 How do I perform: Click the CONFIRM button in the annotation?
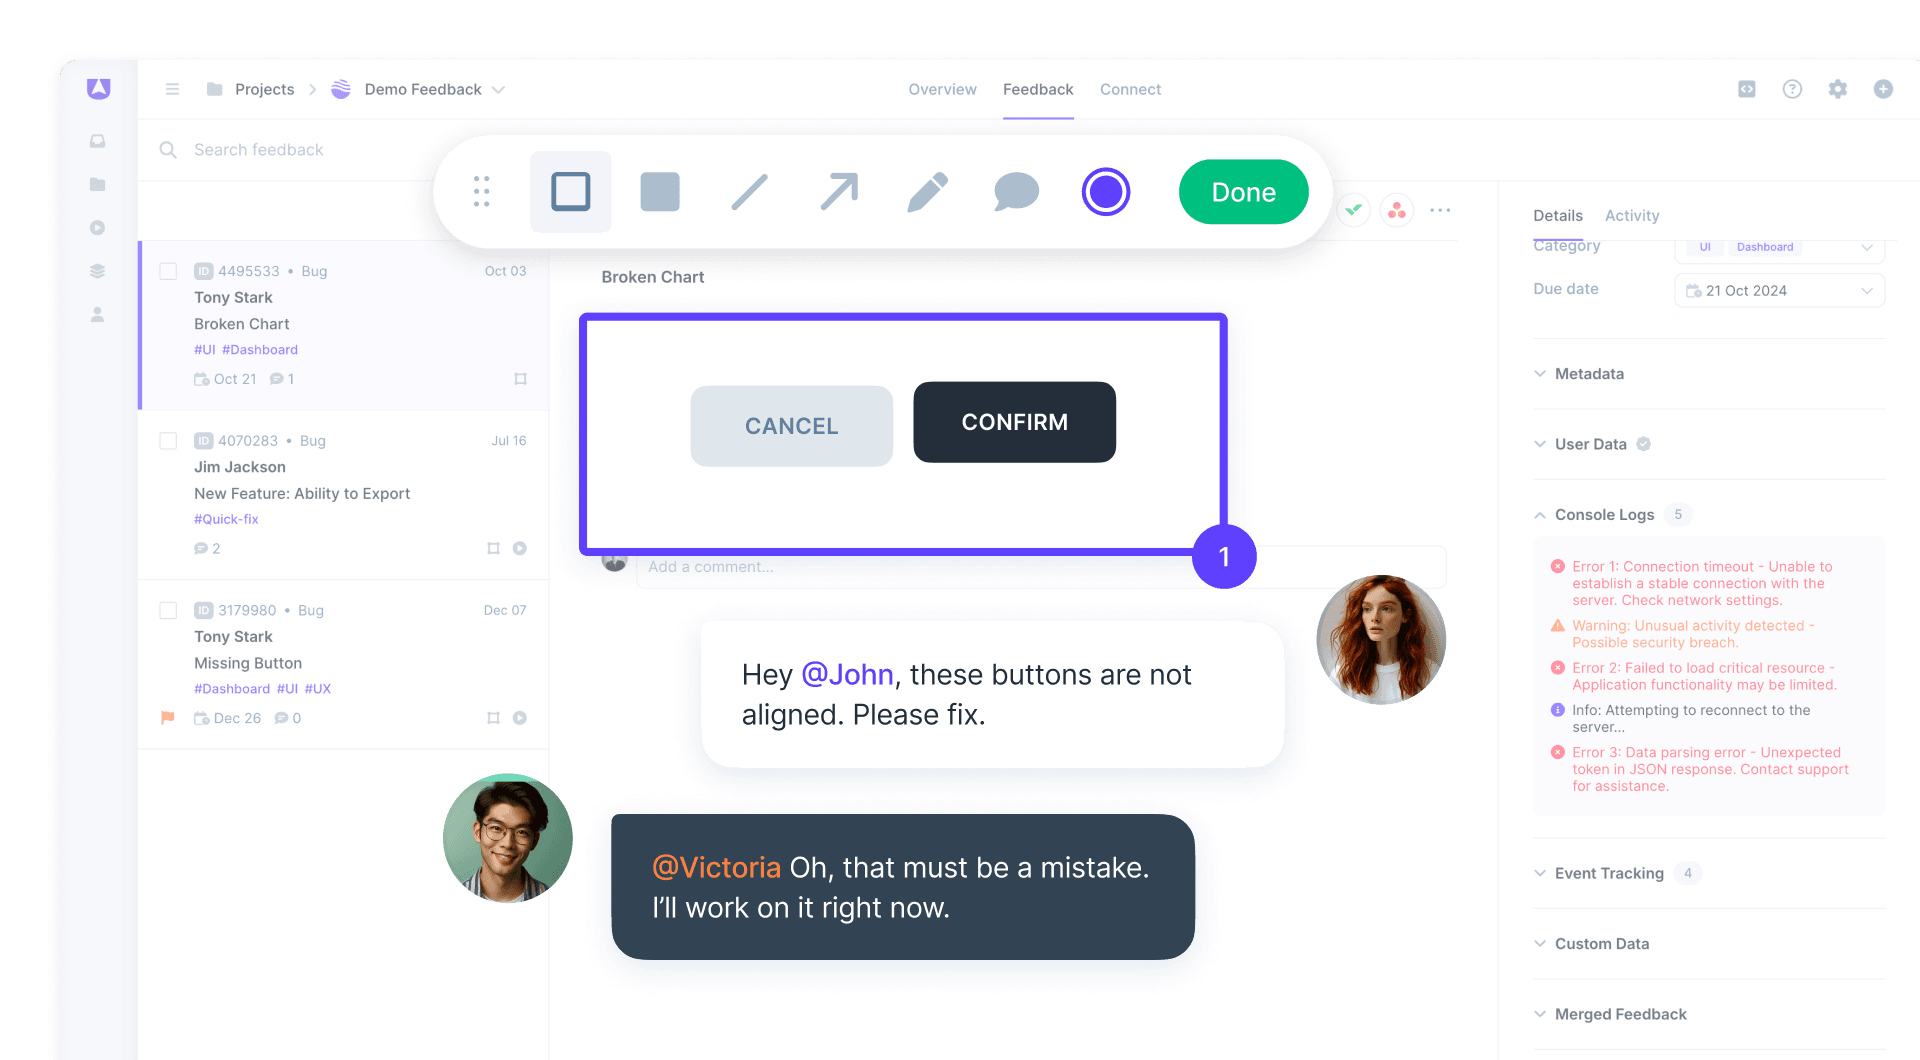click(1013, 422)
